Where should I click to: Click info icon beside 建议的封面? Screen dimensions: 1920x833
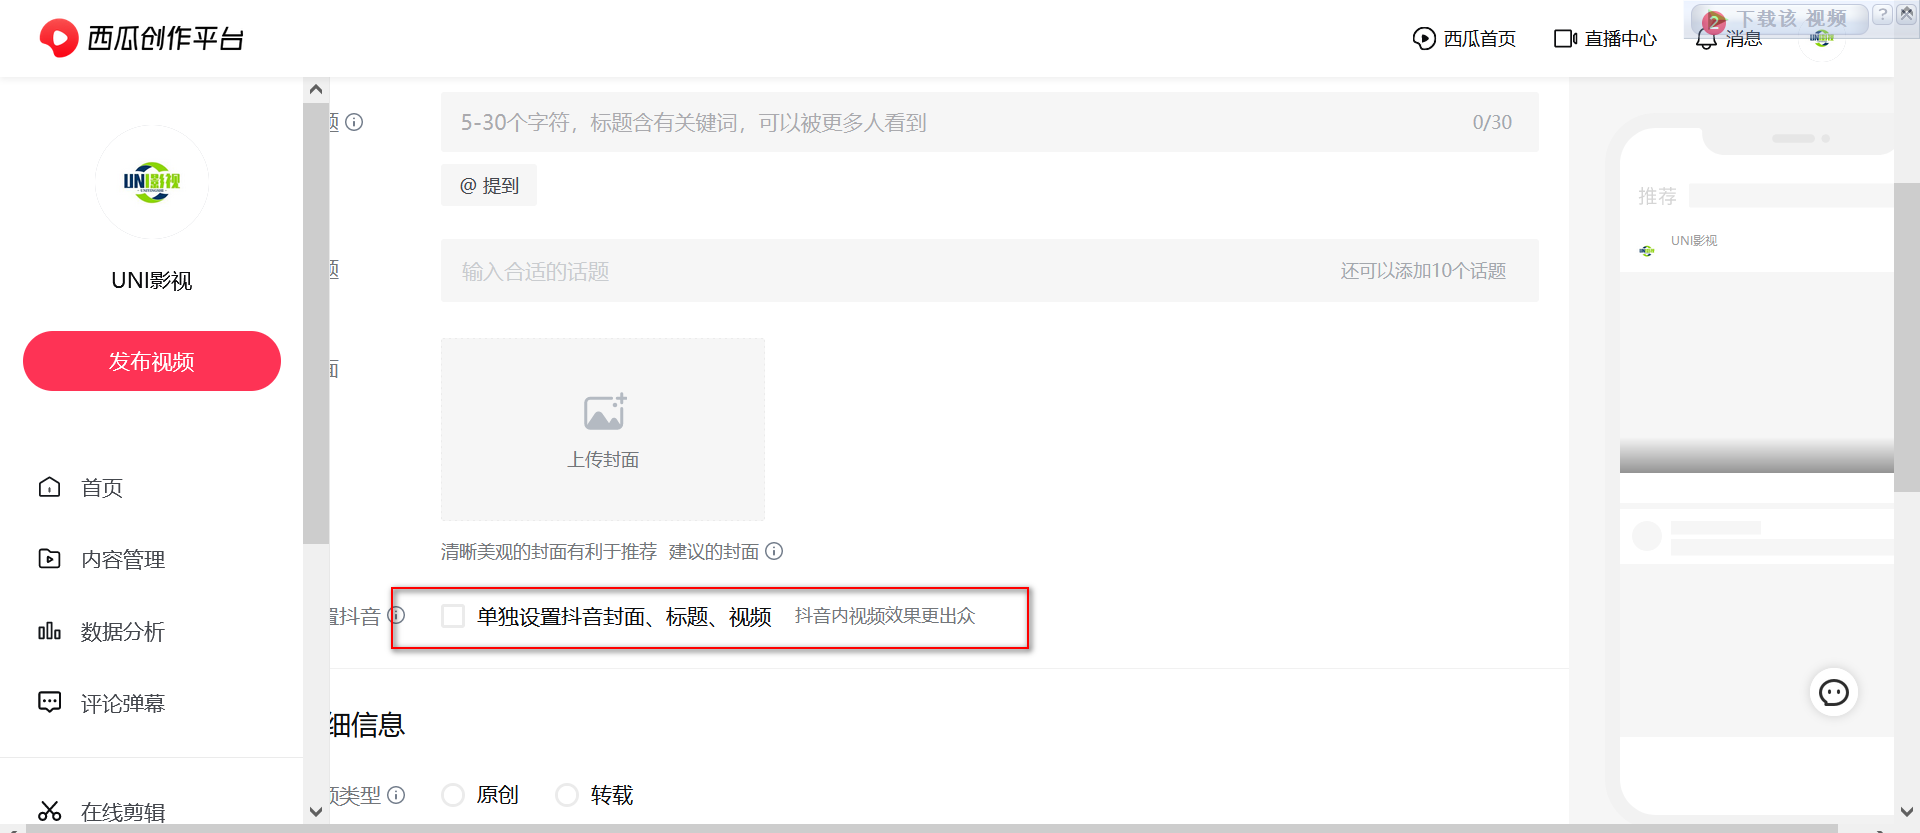point(774,551)
